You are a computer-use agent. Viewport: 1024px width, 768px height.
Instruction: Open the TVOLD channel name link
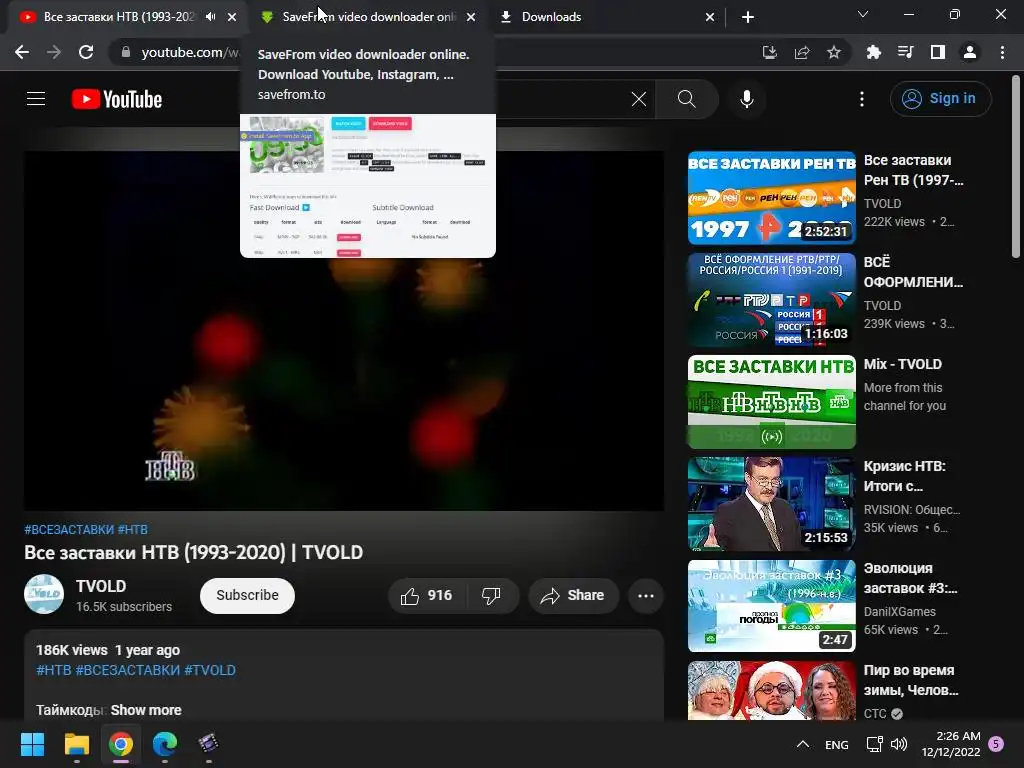tap(101, 586)
